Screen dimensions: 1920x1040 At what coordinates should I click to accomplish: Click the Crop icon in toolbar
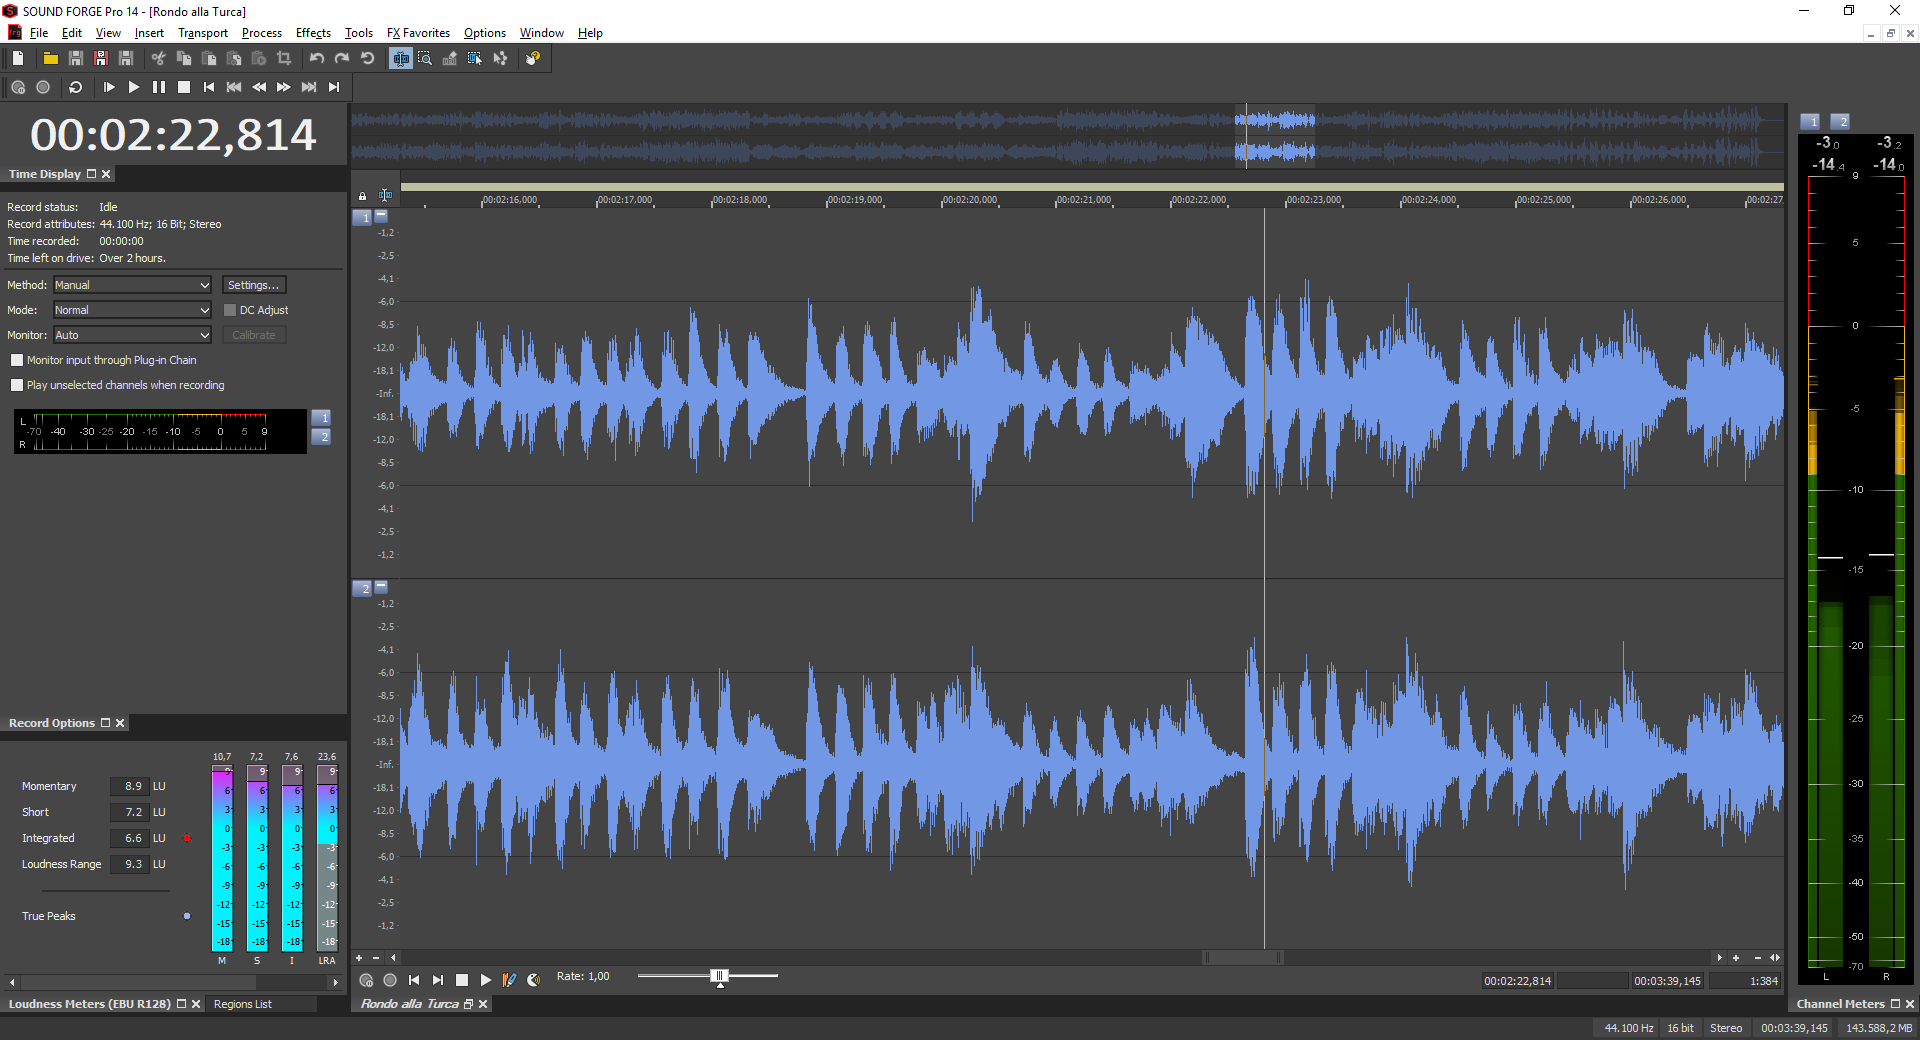tap(284, 59)
